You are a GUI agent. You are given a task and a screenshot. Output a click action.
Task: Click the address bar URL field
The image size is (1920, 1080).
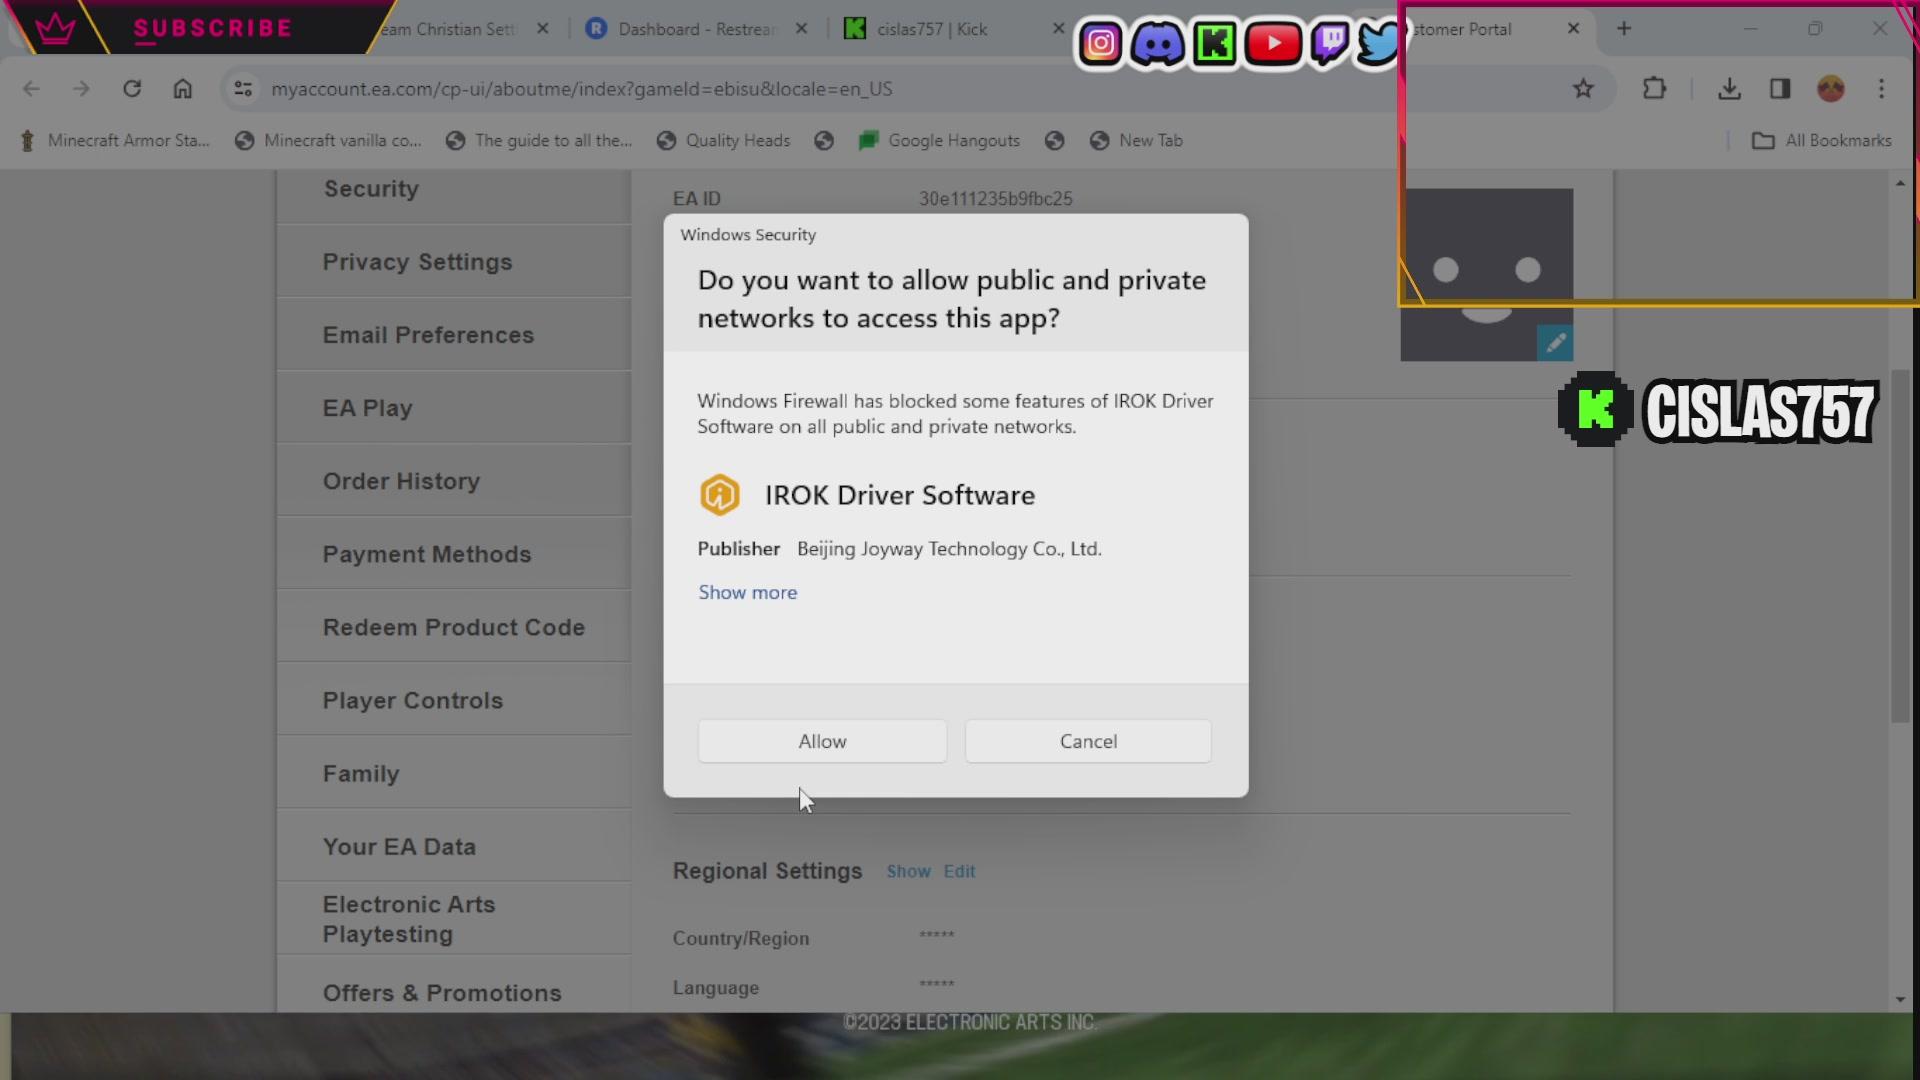580,89
